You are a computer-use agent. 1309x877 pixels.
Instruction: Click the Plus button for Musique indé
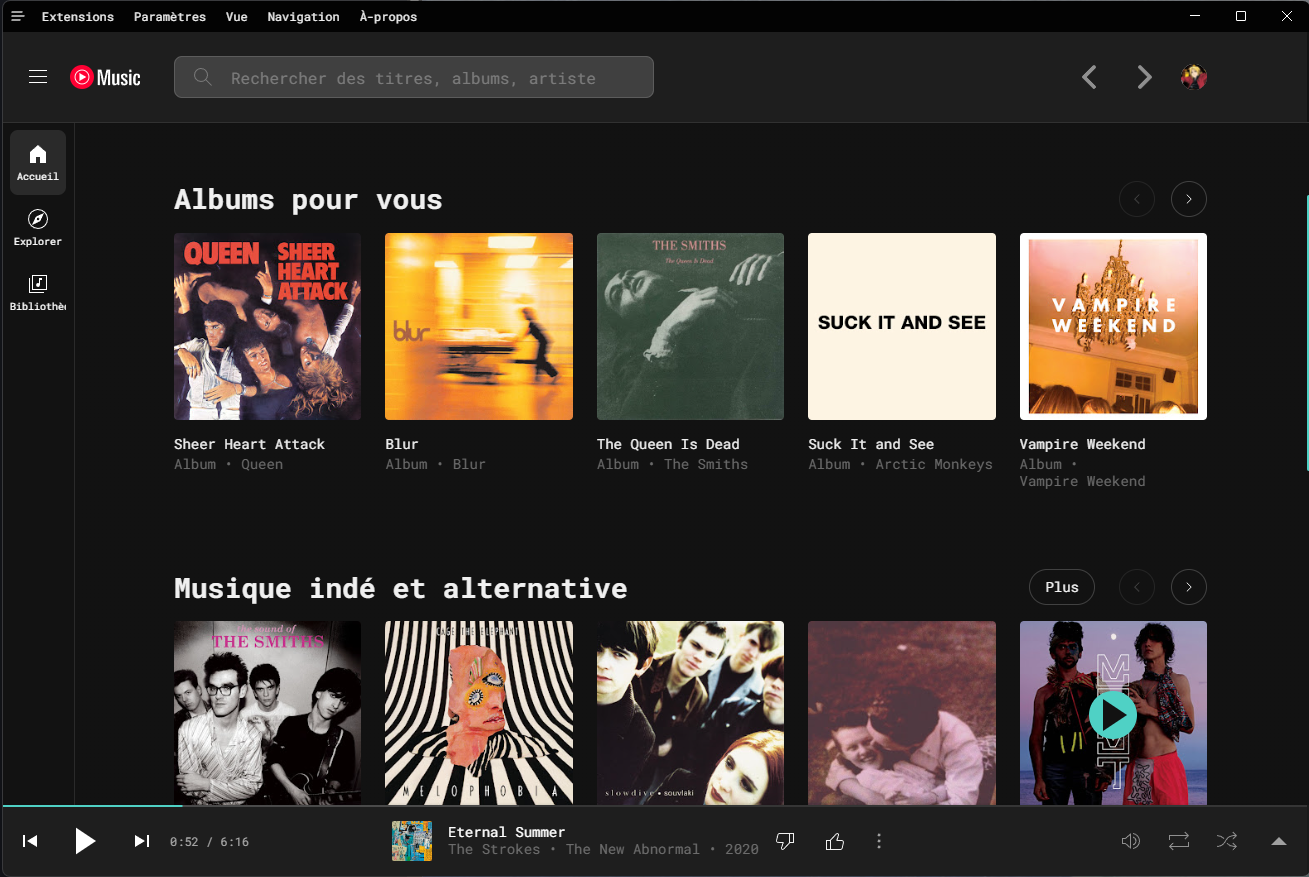[1062, 587]
